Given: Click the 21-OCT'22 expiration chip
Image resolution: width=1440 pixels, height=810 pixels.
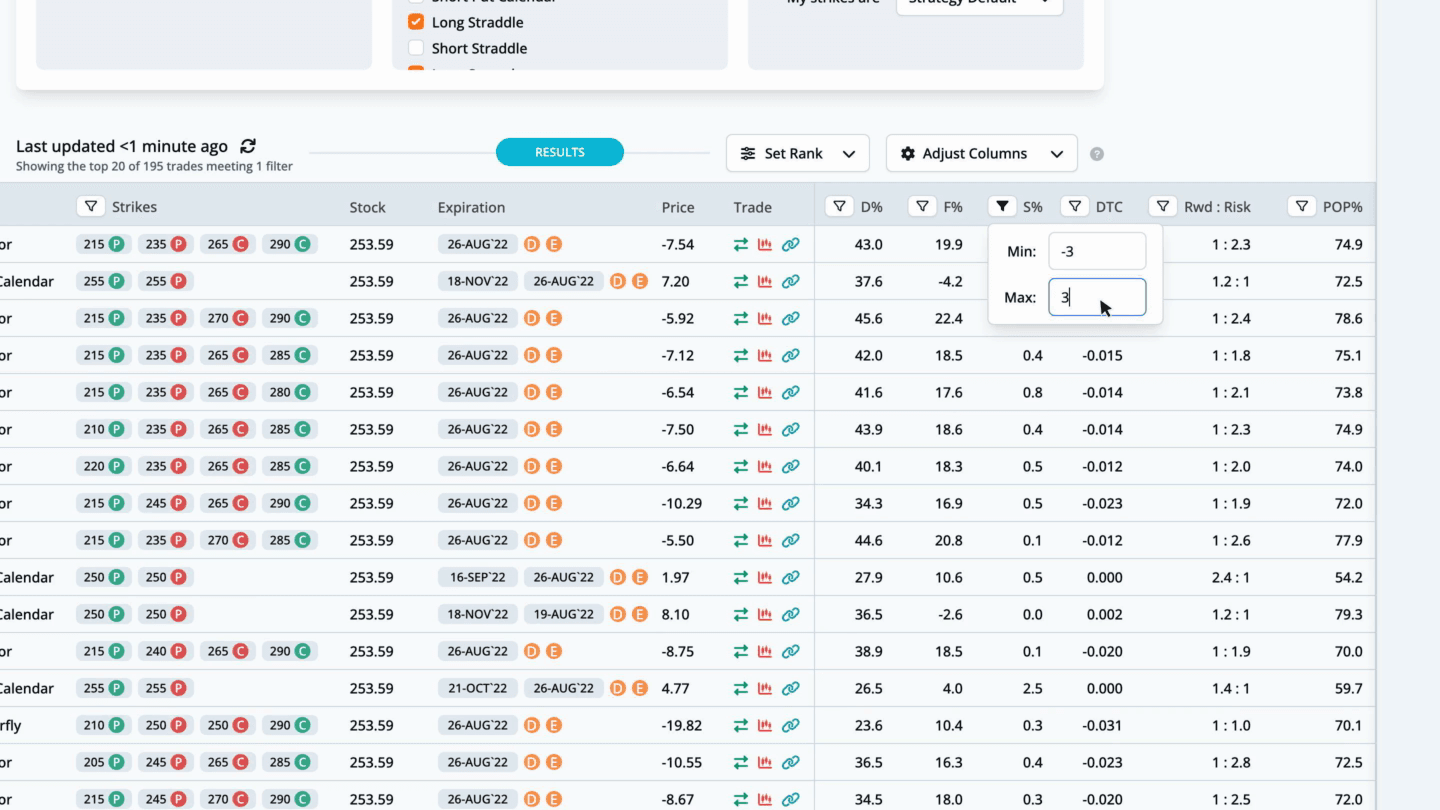Looking at the screenshot, I should coord(478,688).
